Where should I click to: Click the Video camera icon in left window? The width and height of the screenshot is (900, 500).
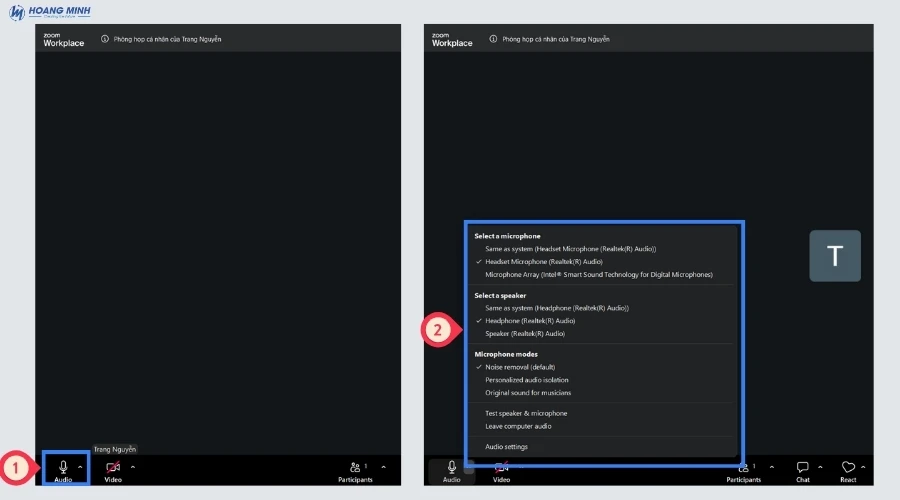pyautogui.click(x=113, y=467)
